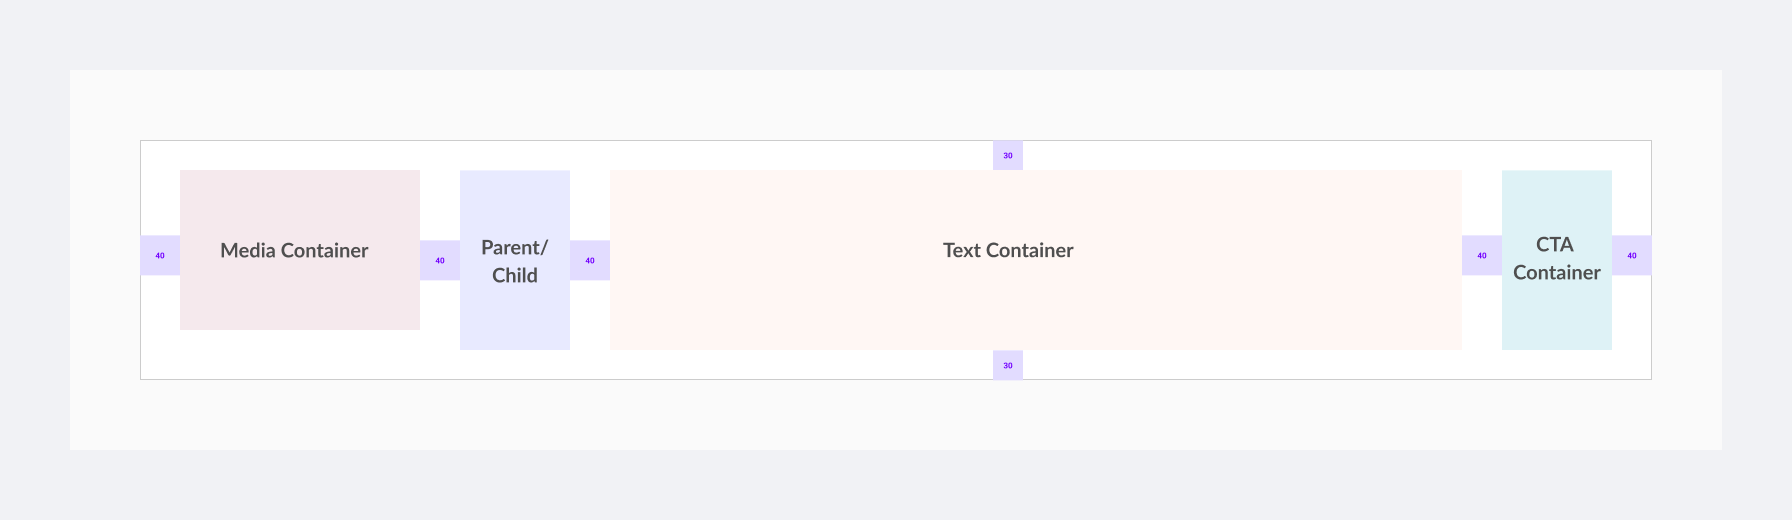
Task: Click the light gray panel surrounding the bordered frame
Action: [895, 415]
